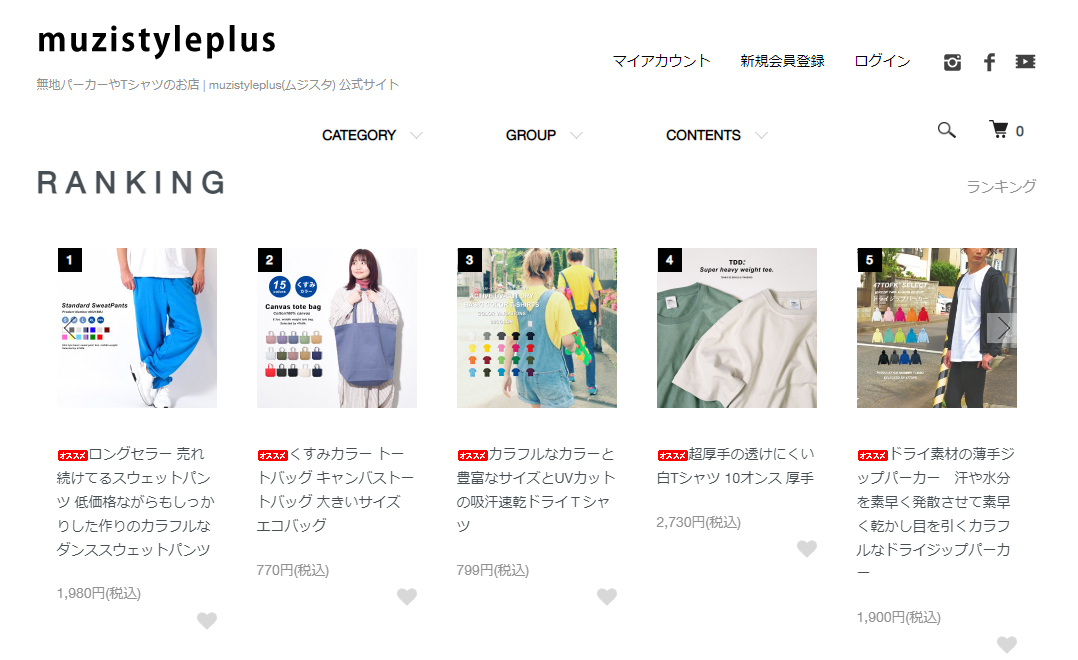
Task: Open マイアカウント menu item
Action: click(661, 61)
